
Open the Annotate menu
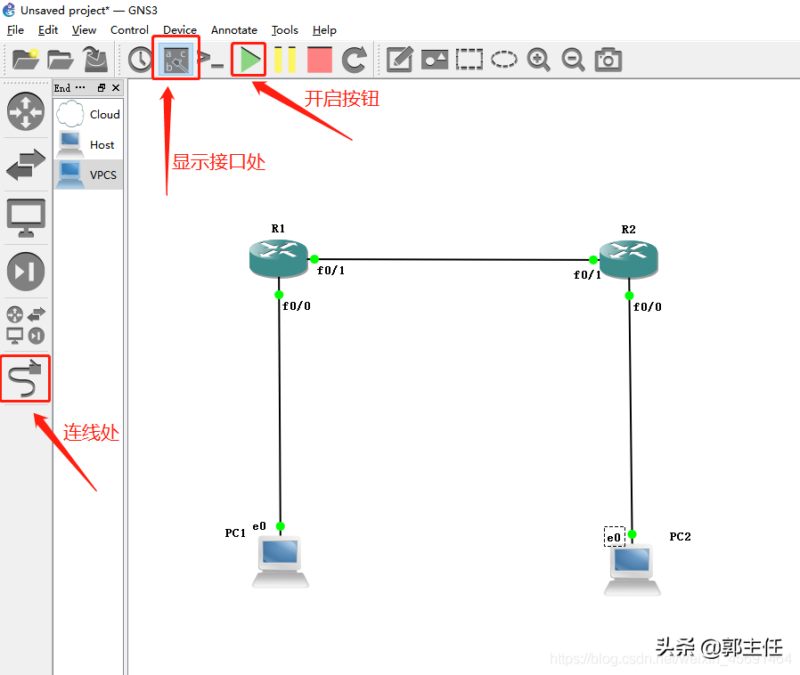pyautogui.click(x=234, y=30)
